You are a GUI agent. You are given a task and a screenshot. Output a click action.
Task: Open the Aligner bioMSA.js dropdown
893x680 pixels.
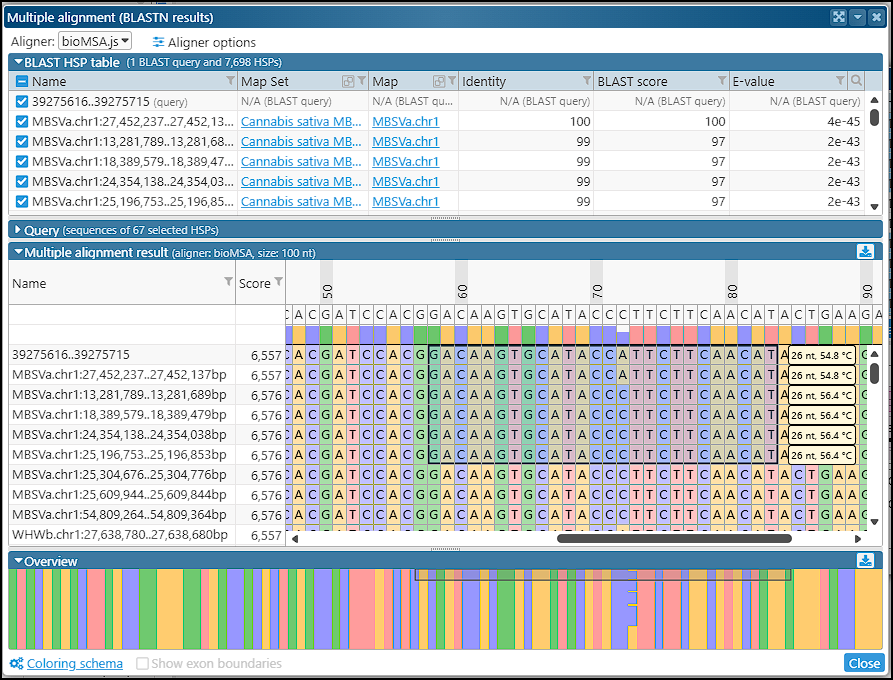click(x=94, y=41)
